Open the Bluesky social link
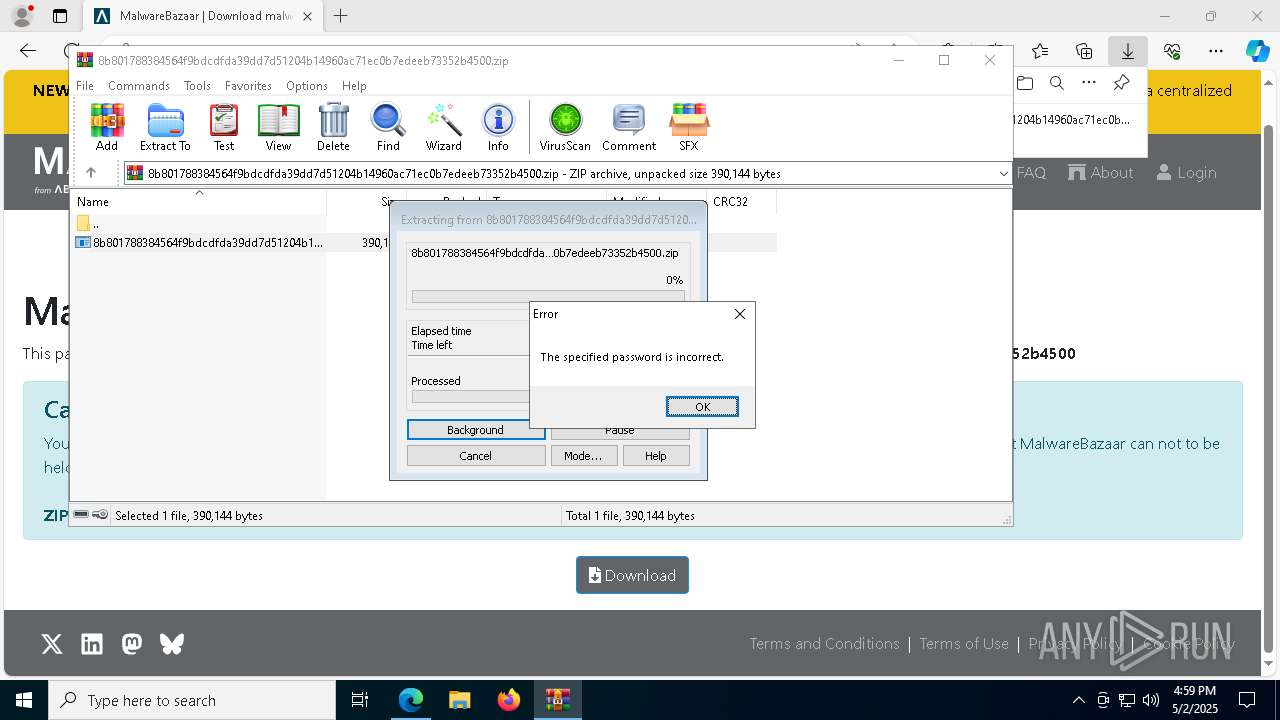 [172, 644]
